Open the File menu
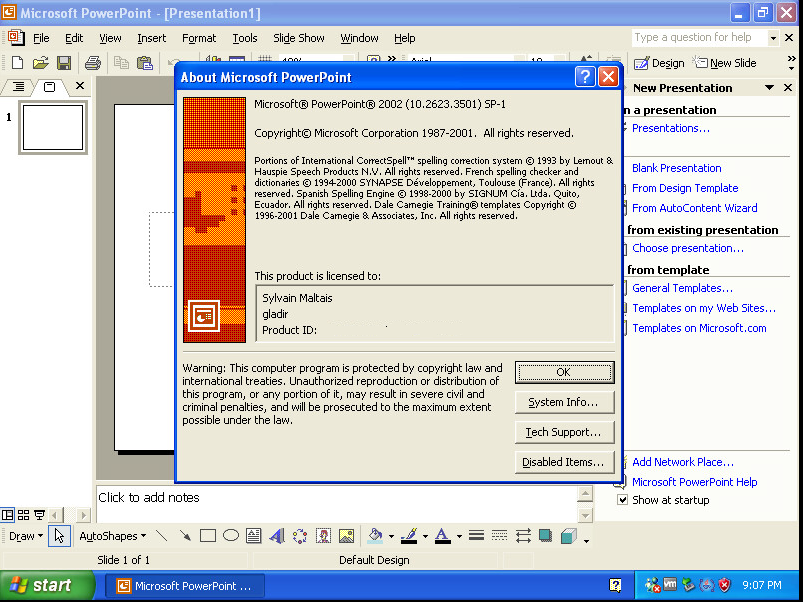 [41, 38]
